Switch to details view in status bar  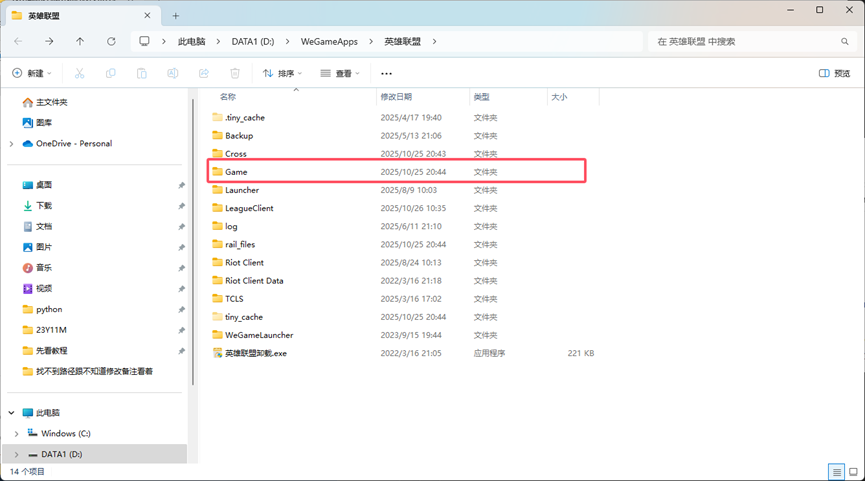836,472
